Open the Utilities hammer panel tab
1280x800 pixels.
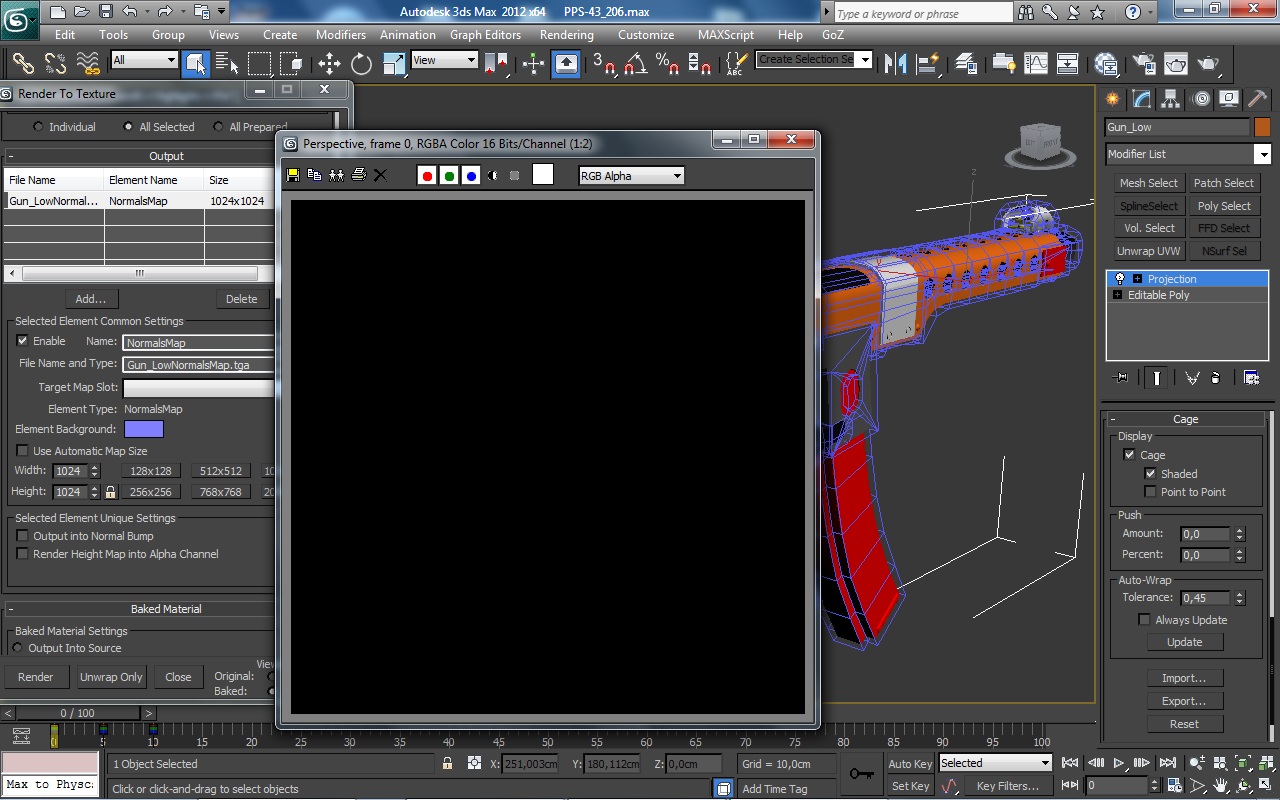pos(1258,99)
